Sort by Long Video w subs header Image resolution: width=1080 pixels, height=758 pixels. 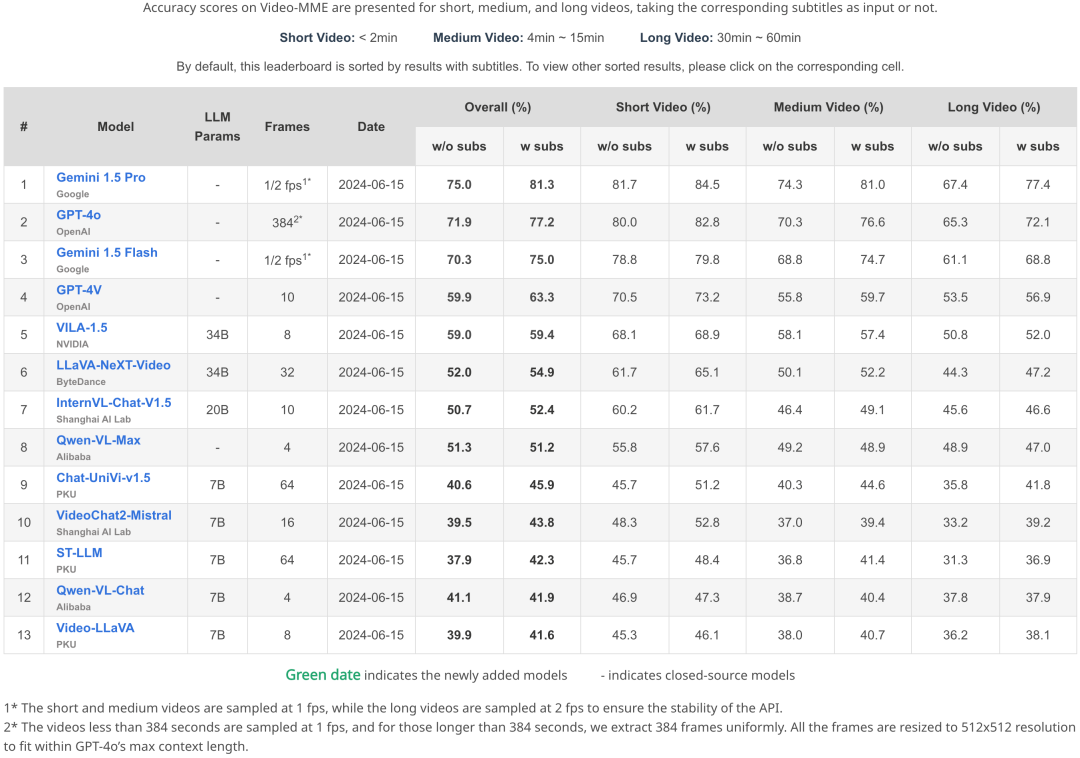pyautogui.click(x=1037, y=146)
